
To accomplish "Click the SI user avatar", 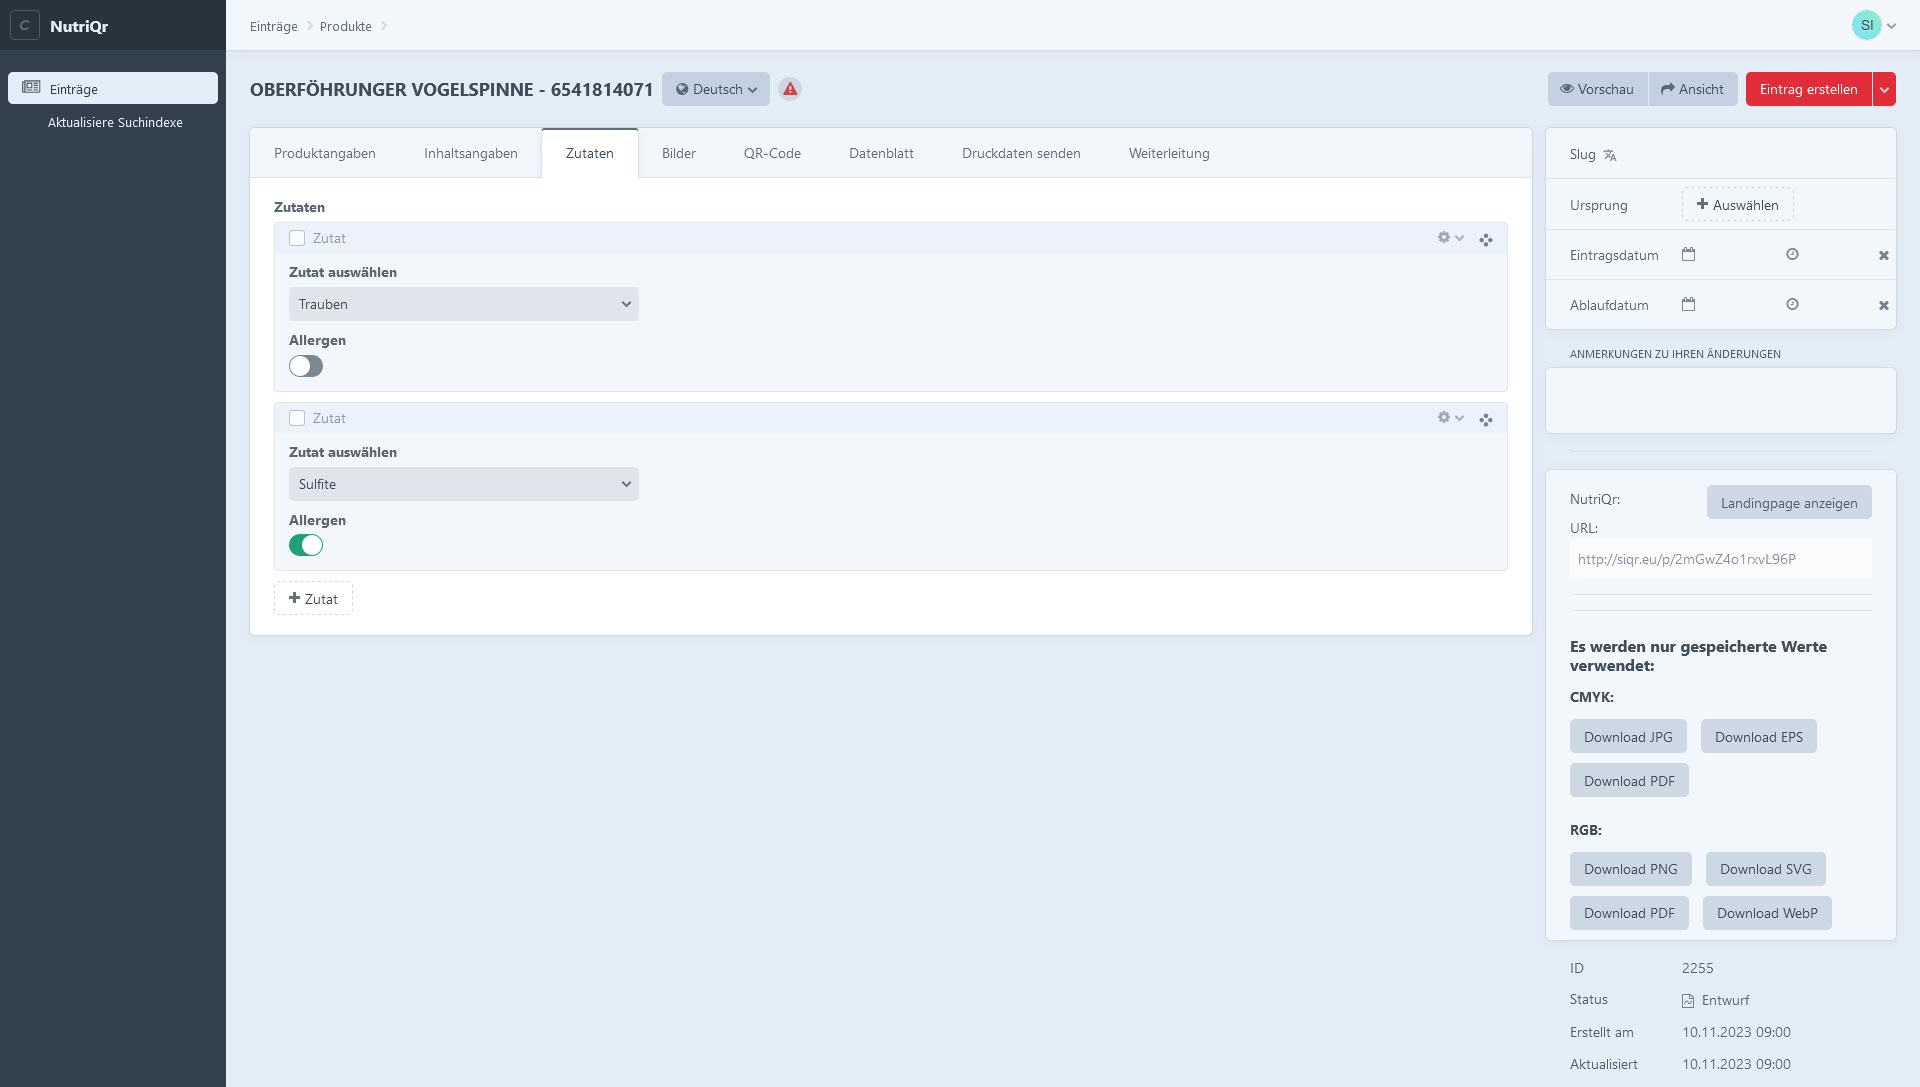I will 1866,25.
